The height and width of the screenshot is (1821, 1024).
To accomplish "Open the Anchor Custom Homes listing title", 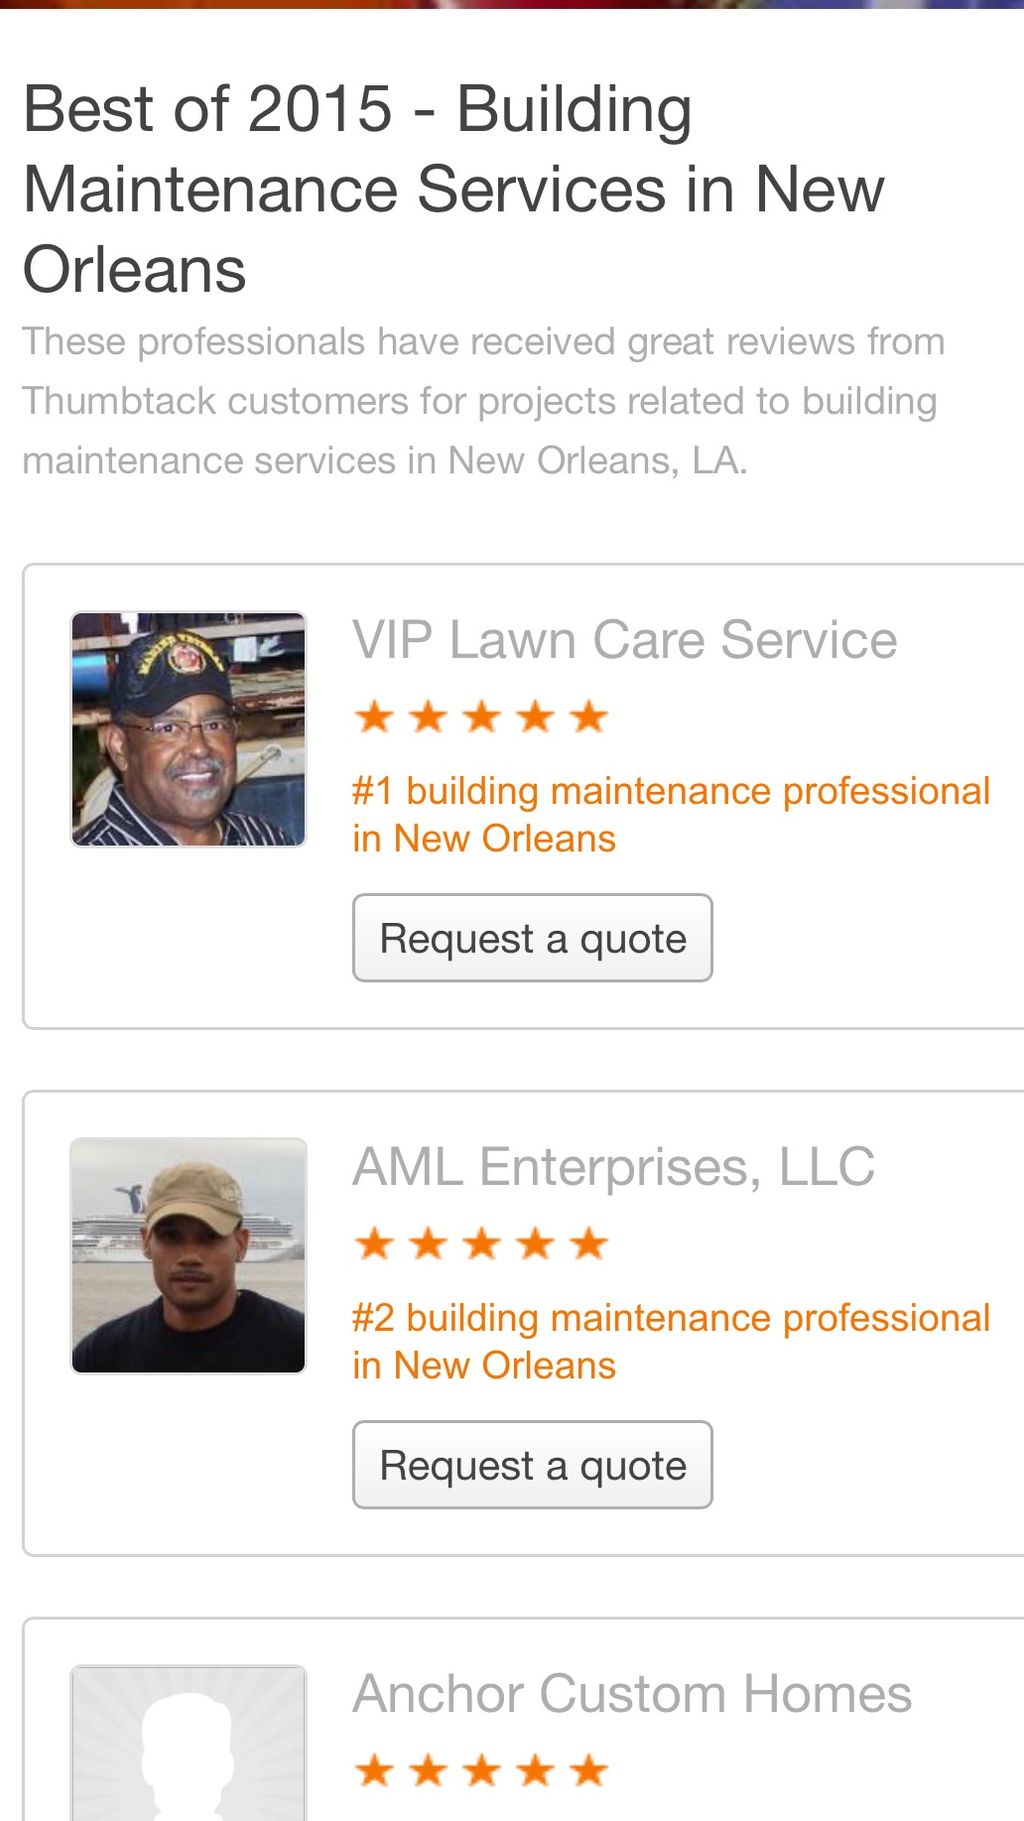I will point(632,1694).
